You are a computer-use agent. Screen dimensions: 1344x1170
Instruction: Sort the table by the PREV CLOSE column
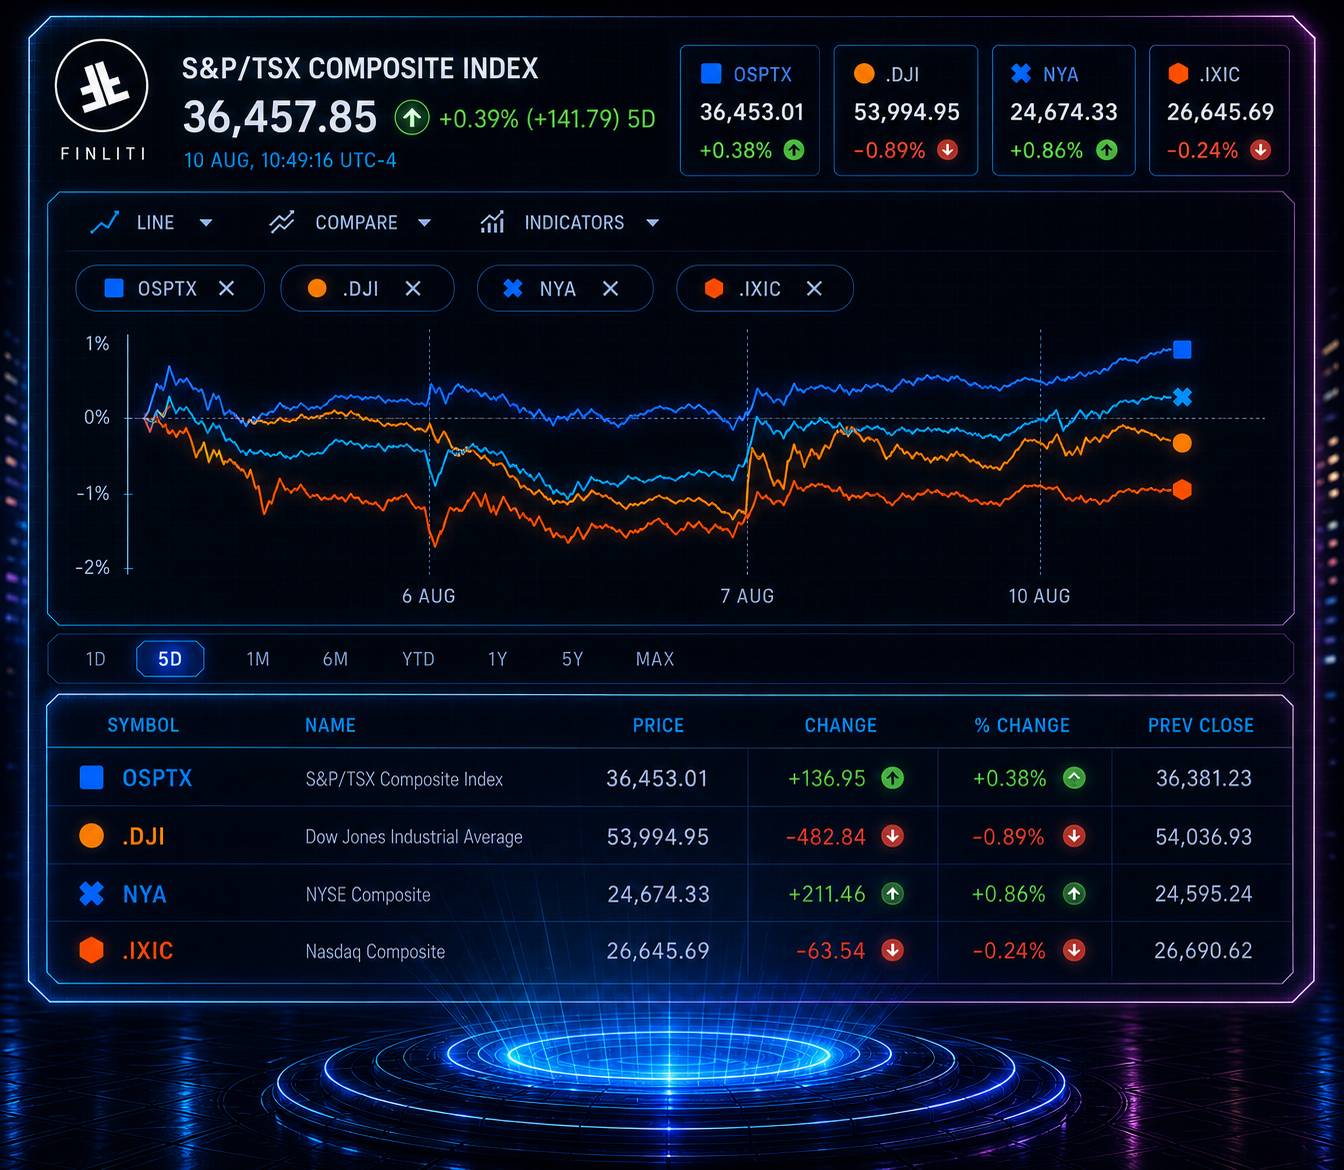(x=1201, y=725)
